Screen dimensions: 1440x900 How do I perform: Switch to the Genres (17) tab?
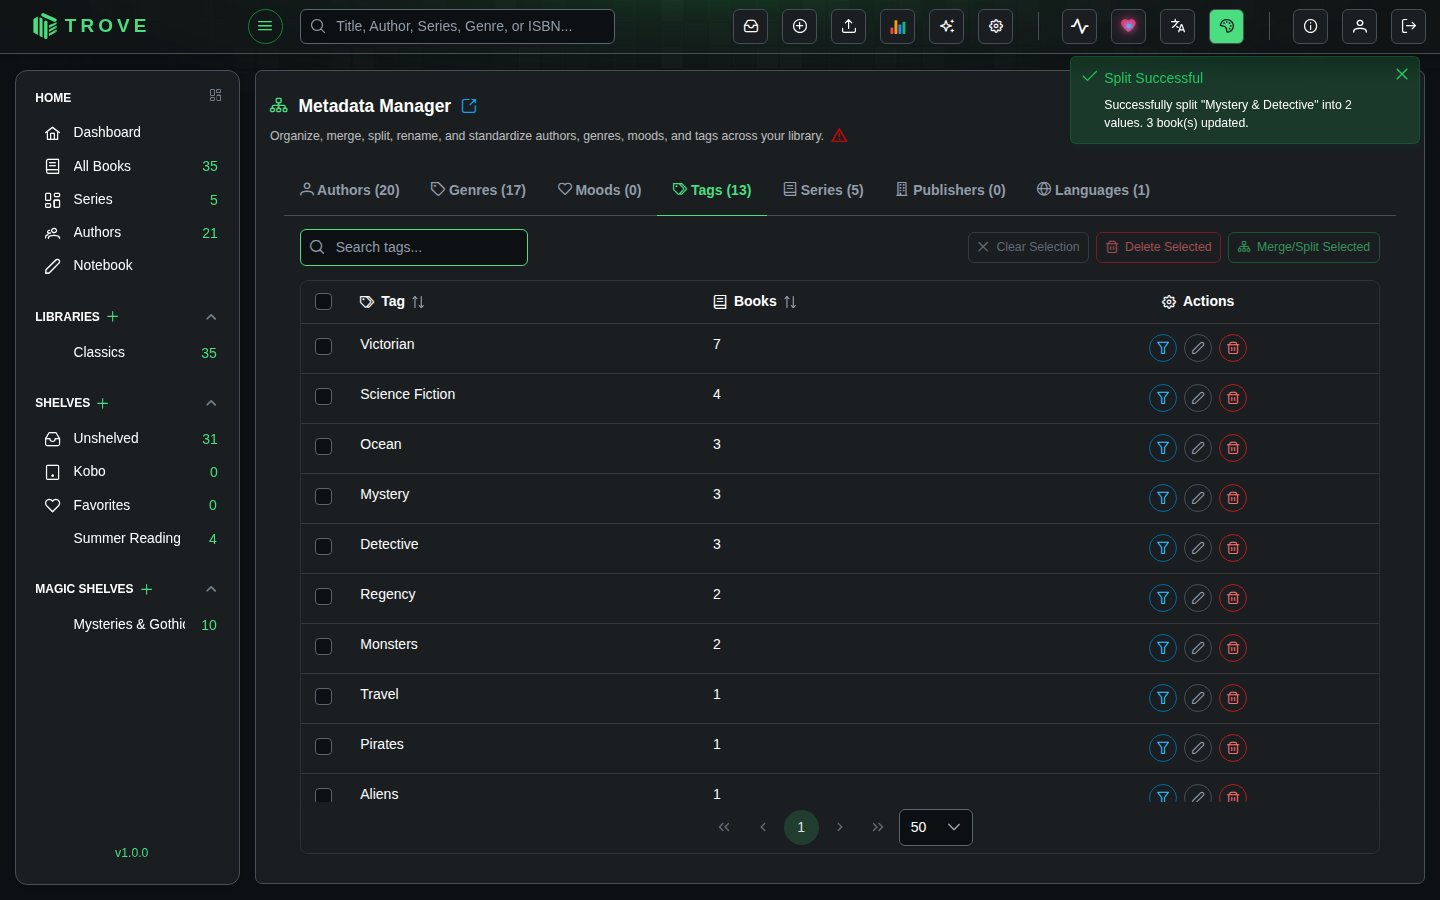[x=478, y=190]
